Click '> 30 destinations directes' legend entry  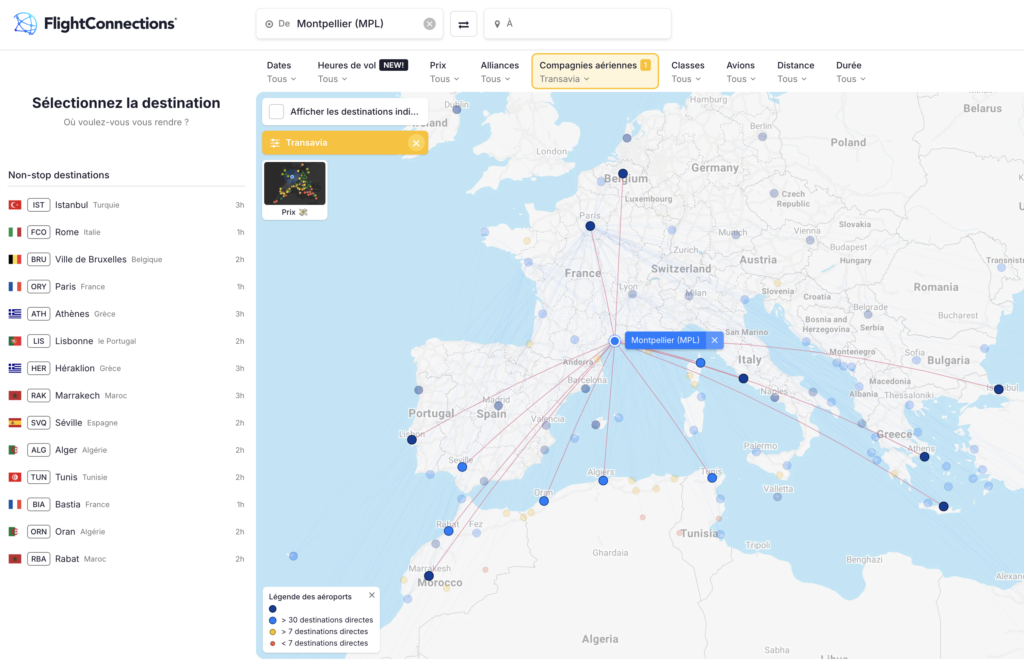321,620
